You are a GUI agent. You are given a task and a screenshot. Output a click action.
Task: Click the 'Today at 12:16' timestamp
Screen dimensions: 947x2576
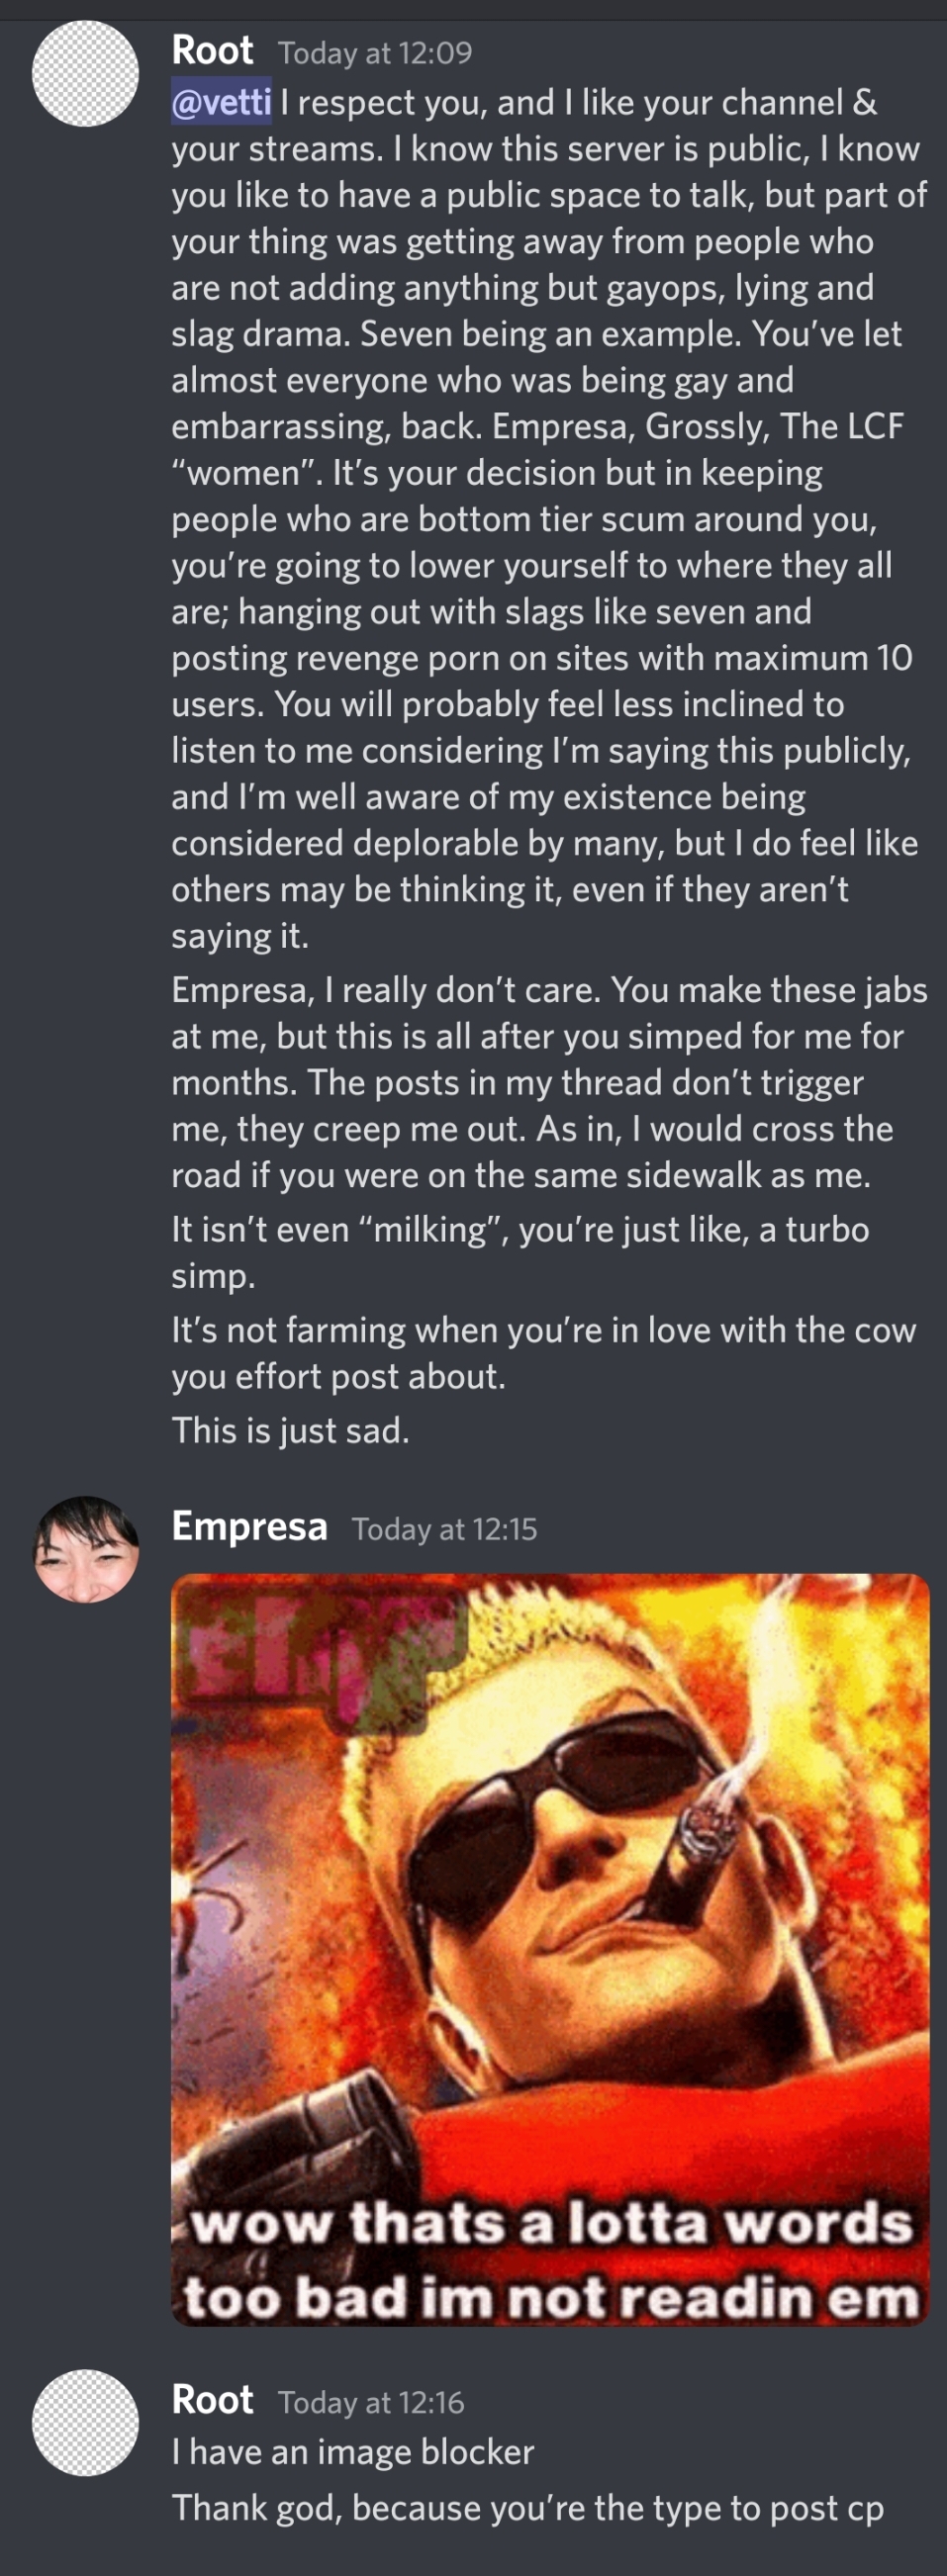click(371, 2403)
